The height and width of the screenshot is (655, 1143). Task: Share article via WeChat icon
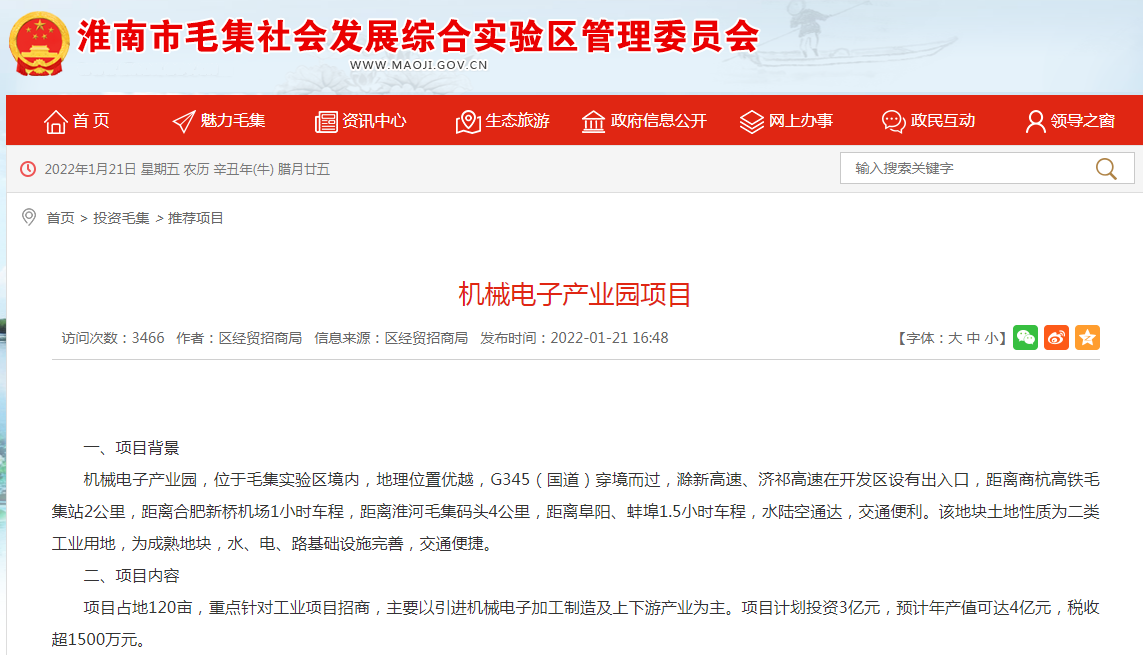pos(1025,338)
